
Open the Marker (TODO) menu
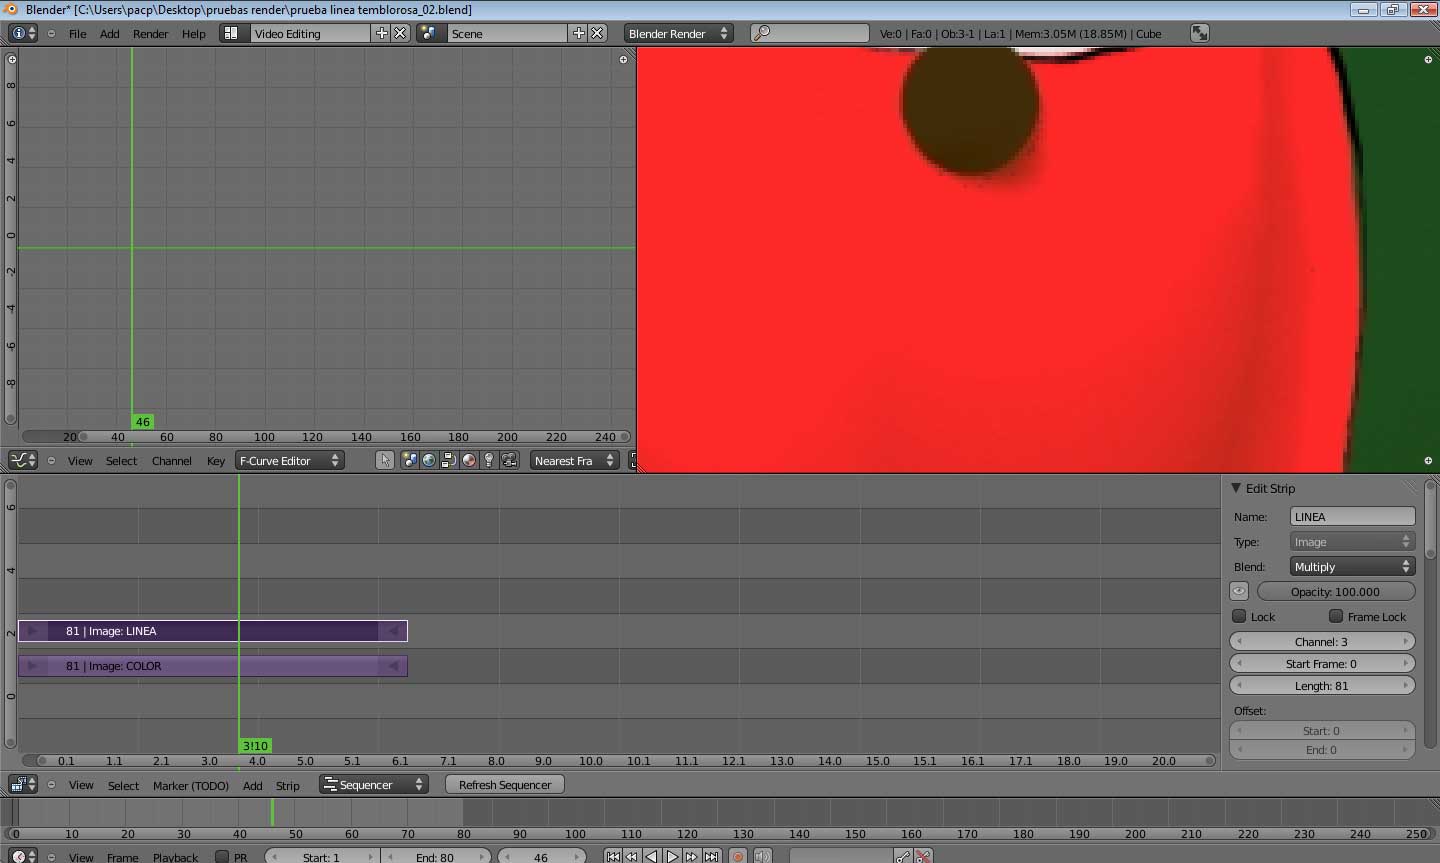pyautogui.click(x=190, y=785)
